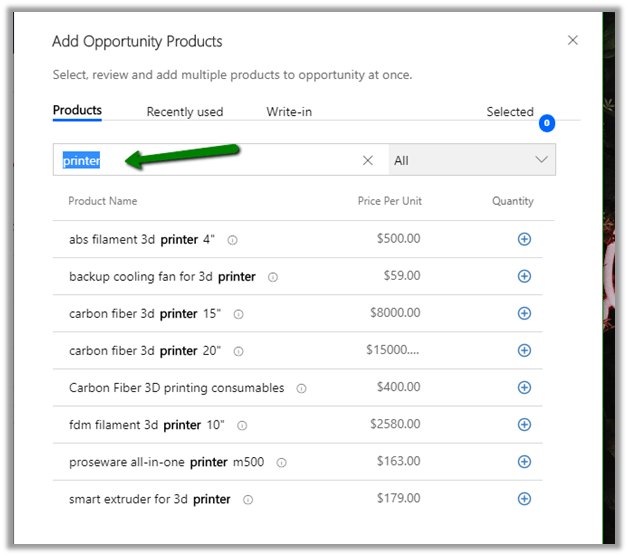This screenshot has width=628, height=556.
Task: Add carbon fiber 3d printer 20" product
Action: [x=524, y=350]
